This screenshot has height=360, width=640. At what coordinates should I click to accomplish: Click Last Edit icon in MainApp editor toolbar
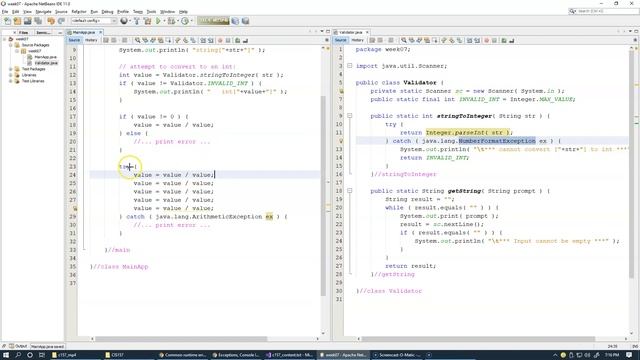point(106,40)
